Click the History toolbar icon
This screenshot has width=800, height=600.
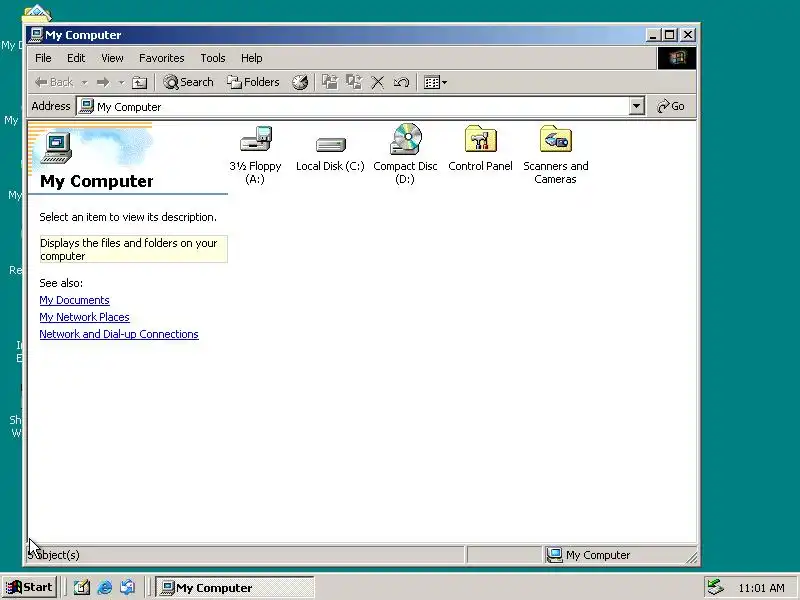click(x=300, y=82)
